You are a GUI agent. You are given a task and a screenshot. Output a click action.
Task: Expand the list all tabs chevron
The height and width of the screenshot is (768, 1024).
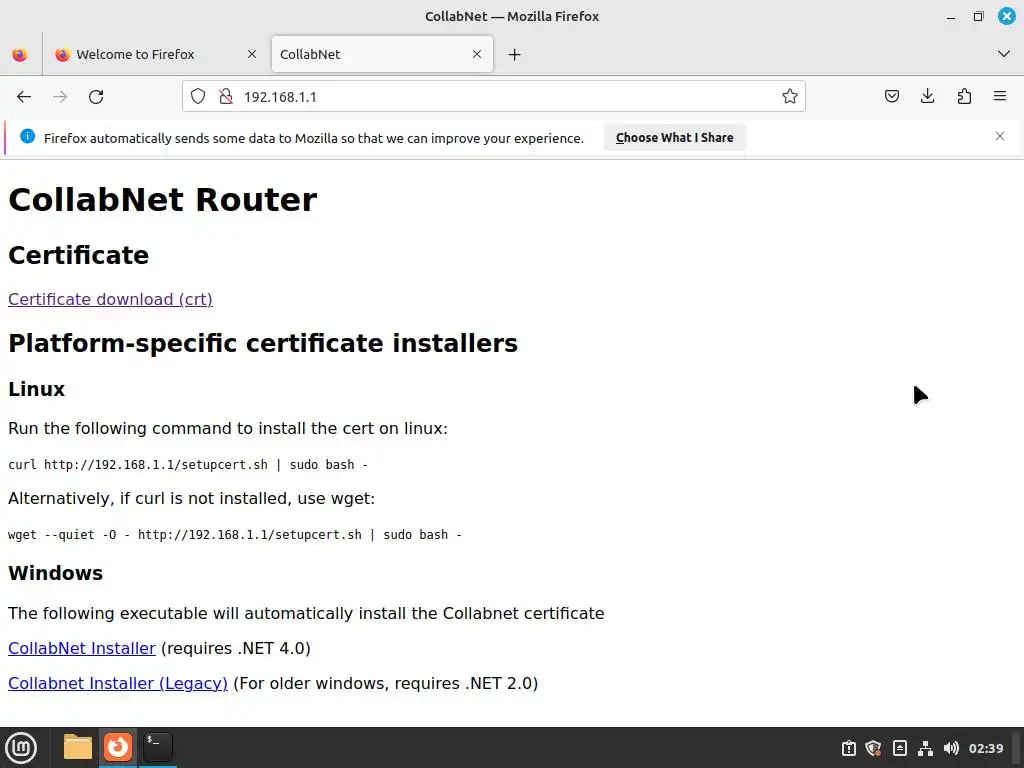click(1004, 54)
